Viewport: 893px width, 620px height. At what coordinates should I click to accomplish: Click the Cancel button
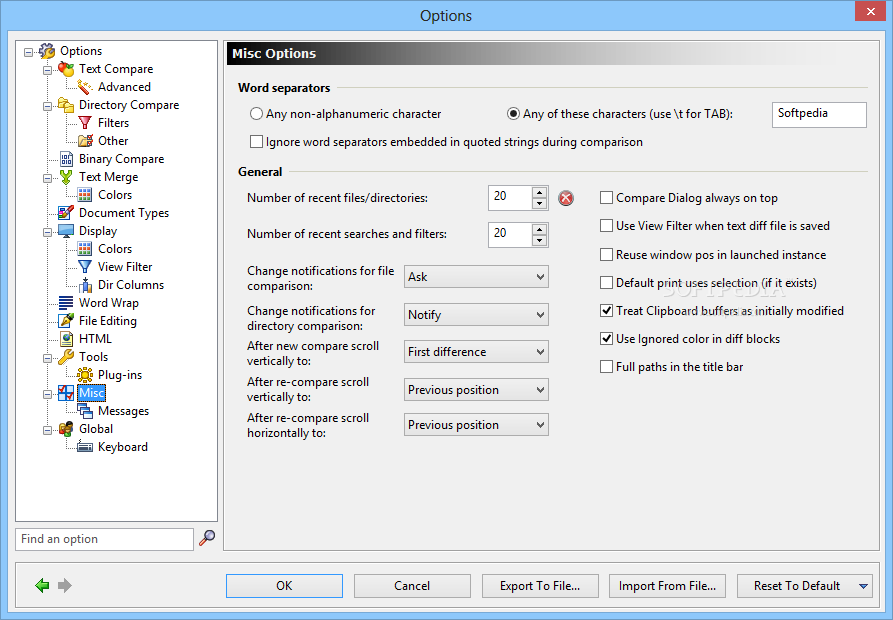click(x=412, y=586)
